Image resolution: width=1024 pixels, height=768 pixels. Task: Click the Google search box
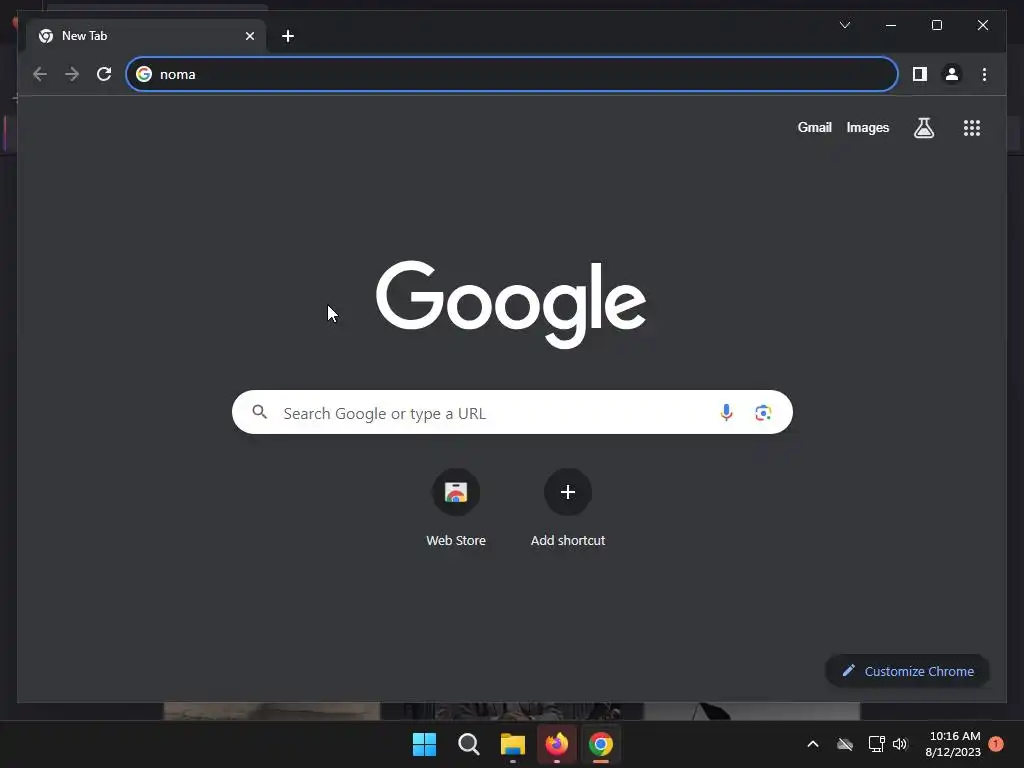tap(512, 413)
